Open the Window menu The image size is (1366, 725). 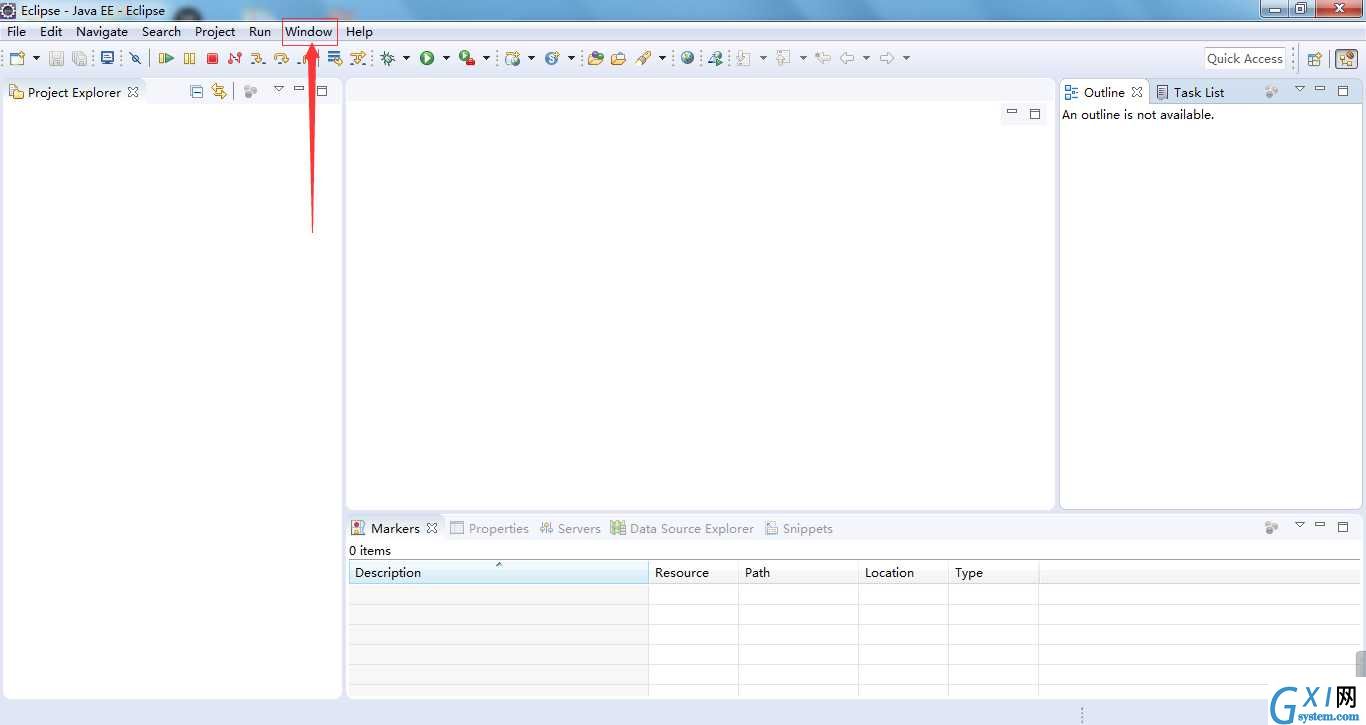point(309,31)
